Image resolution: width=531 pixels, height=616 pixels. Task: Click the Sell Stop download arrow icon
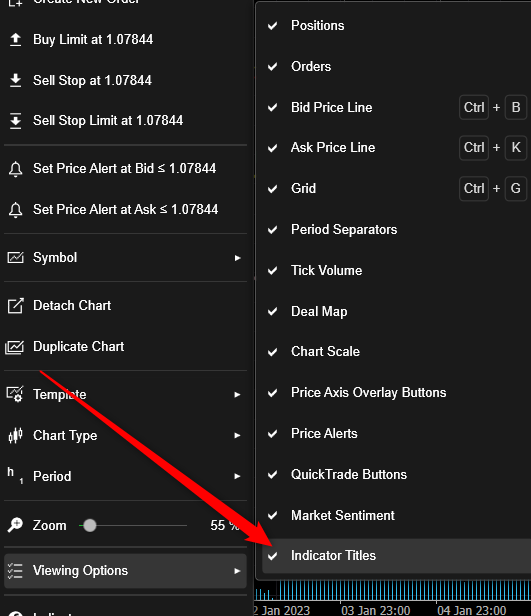(x=15, y=80)
